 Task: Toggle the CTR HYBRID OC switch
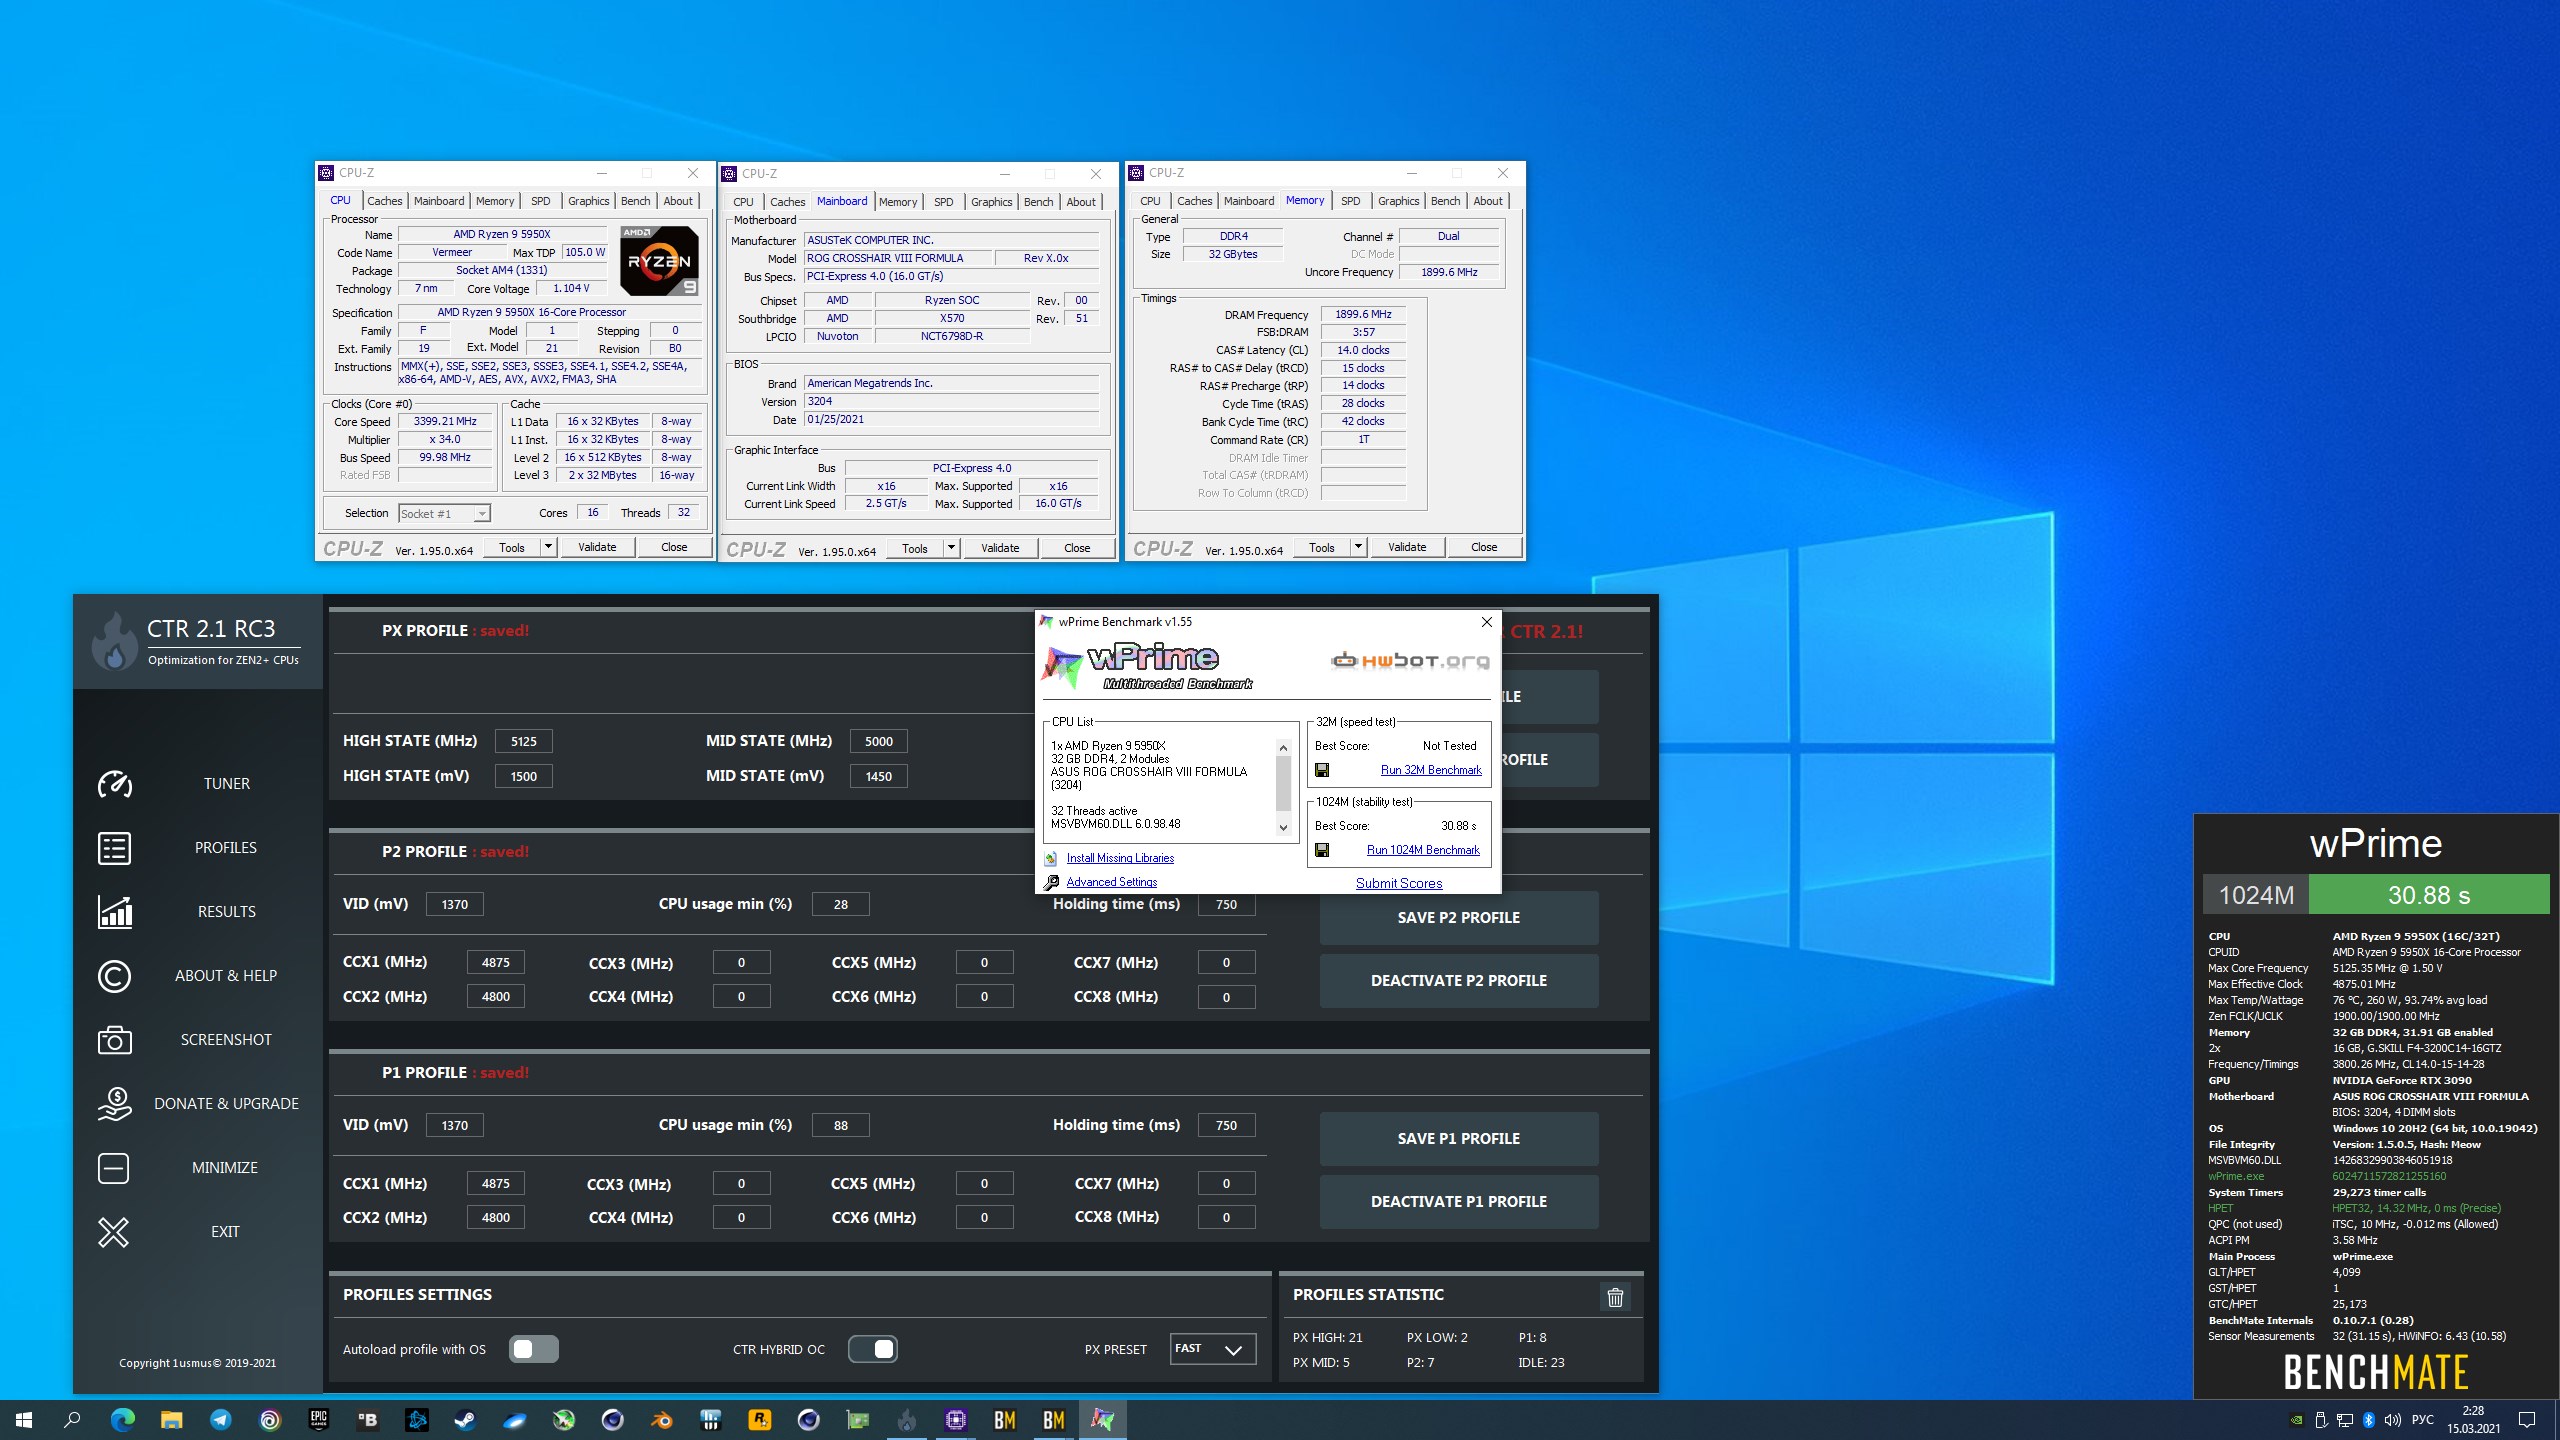873,1349
